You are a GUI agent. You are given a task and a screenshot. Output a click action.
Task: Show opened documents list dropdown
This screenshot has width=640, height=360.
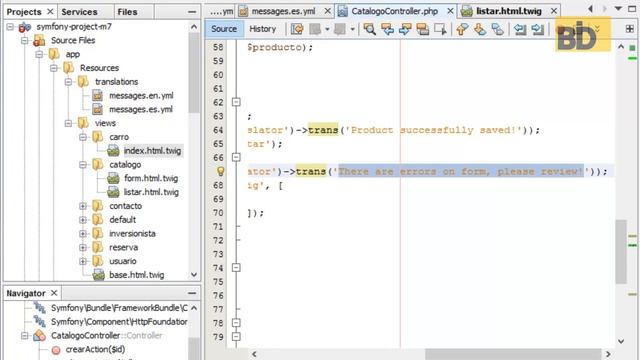pyautogui.click(x=618, y=9)
